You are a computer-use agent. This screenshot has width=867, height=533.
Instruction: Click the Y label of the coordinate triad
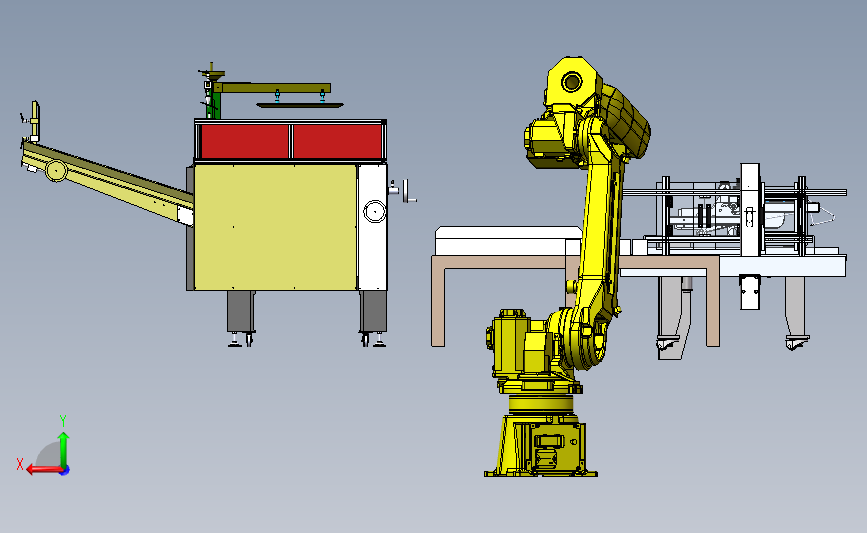coord(63,421)
